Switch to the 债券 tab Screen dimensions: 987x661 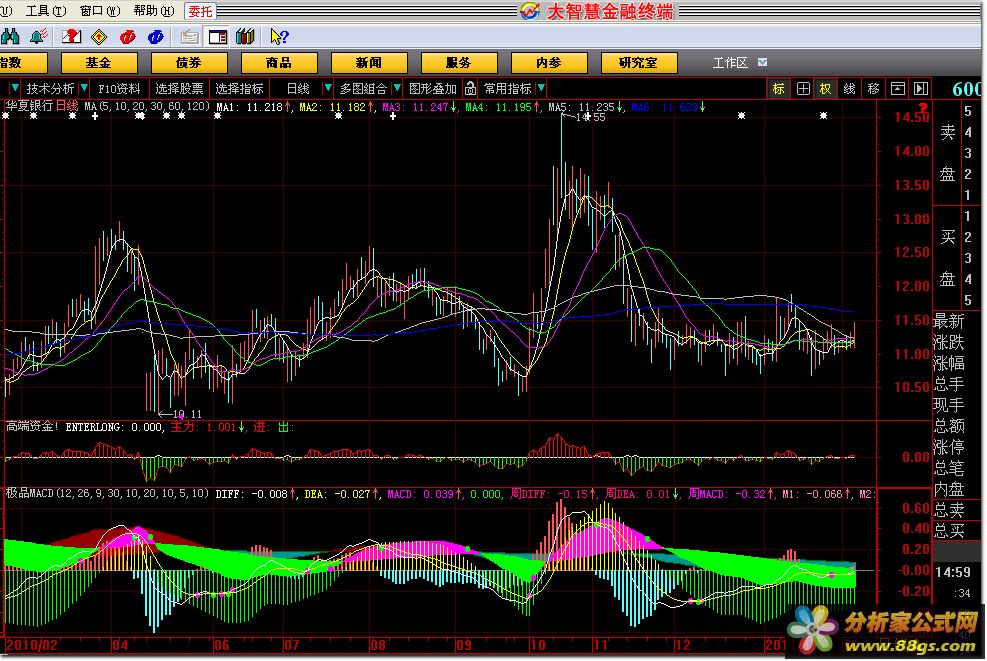(189, 62)
